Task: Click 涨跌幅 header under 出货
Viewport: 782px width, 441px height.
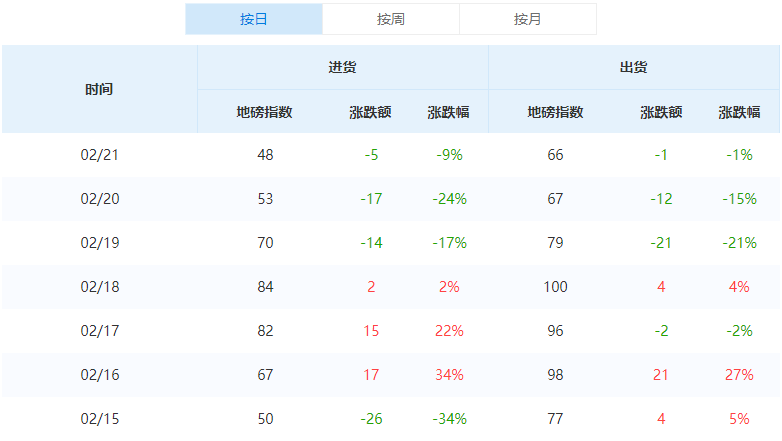Action: 740,112
